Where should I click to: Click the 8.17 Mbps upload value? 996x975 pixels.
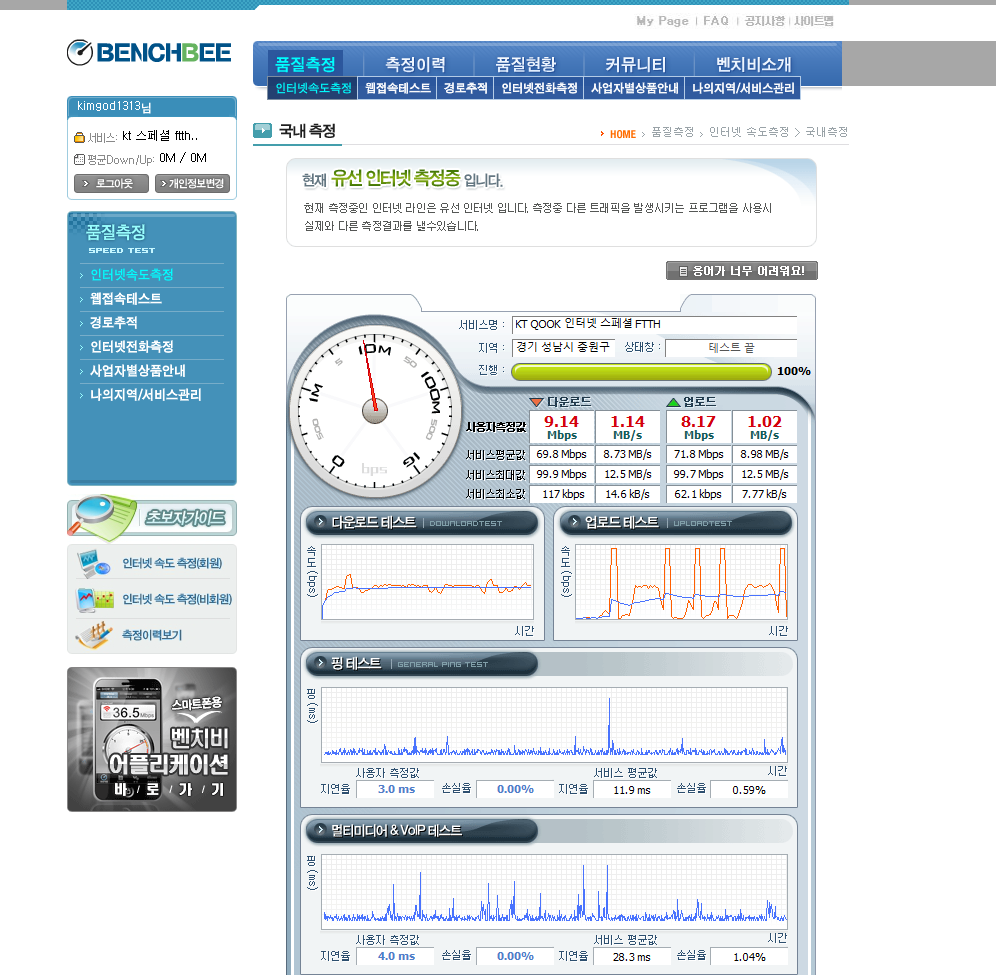[x=699, y=427]
